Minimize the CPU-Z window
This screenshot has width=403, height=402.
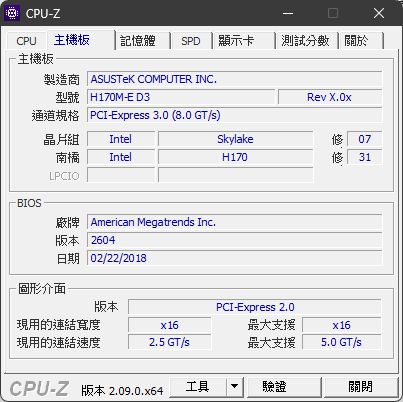(x=288, y=13)
